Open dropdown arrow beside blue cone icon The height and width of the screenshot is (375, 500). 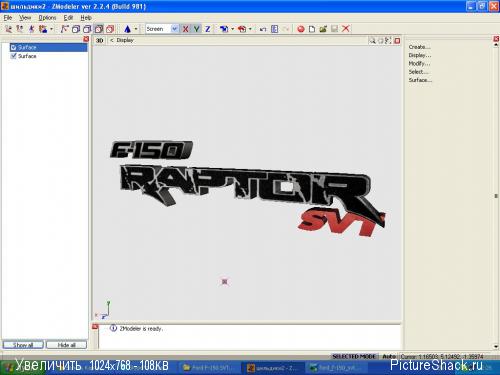pyautogui.click(x=136, y=29)
